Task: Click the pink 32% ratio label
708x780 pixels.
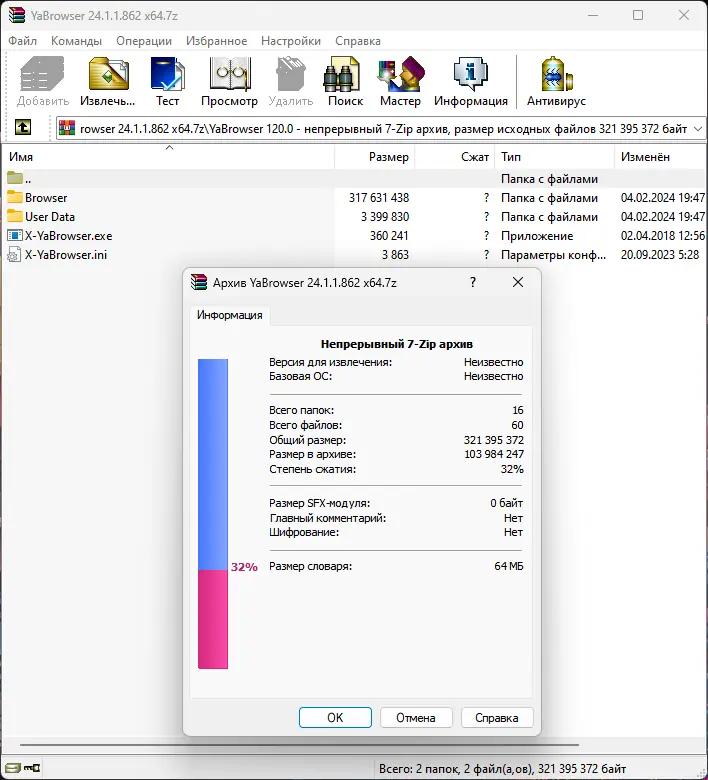Action: [244, 567]
